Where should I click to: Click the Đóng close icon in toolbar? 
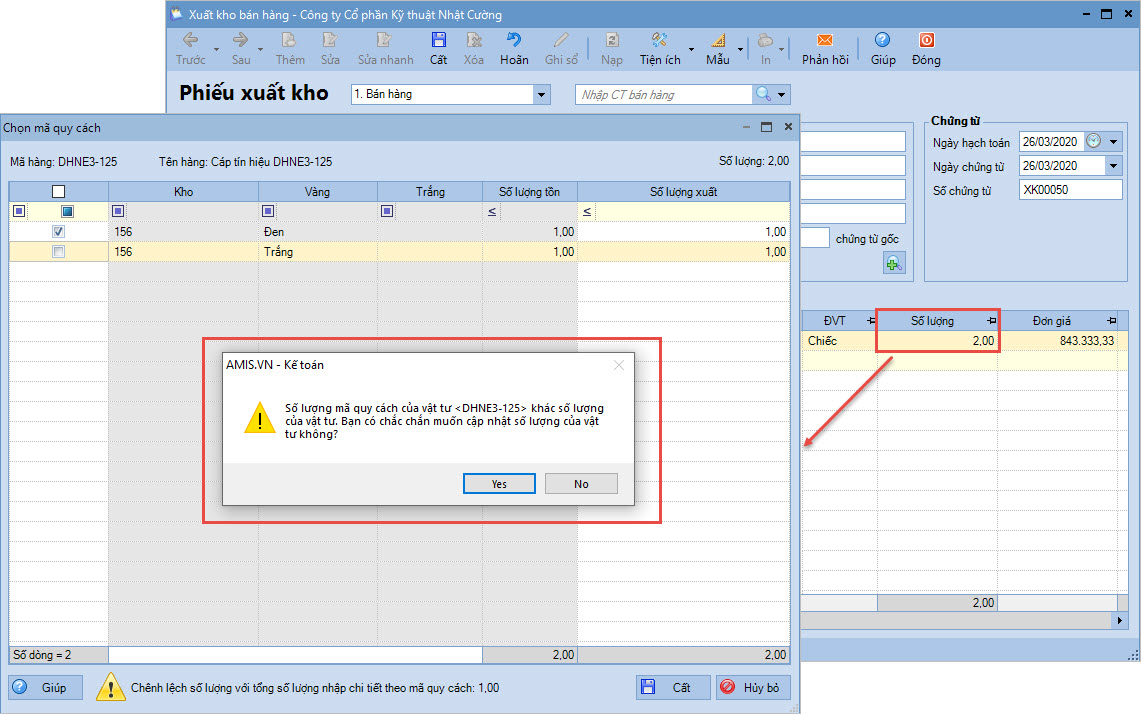click(x=926, y=42)
